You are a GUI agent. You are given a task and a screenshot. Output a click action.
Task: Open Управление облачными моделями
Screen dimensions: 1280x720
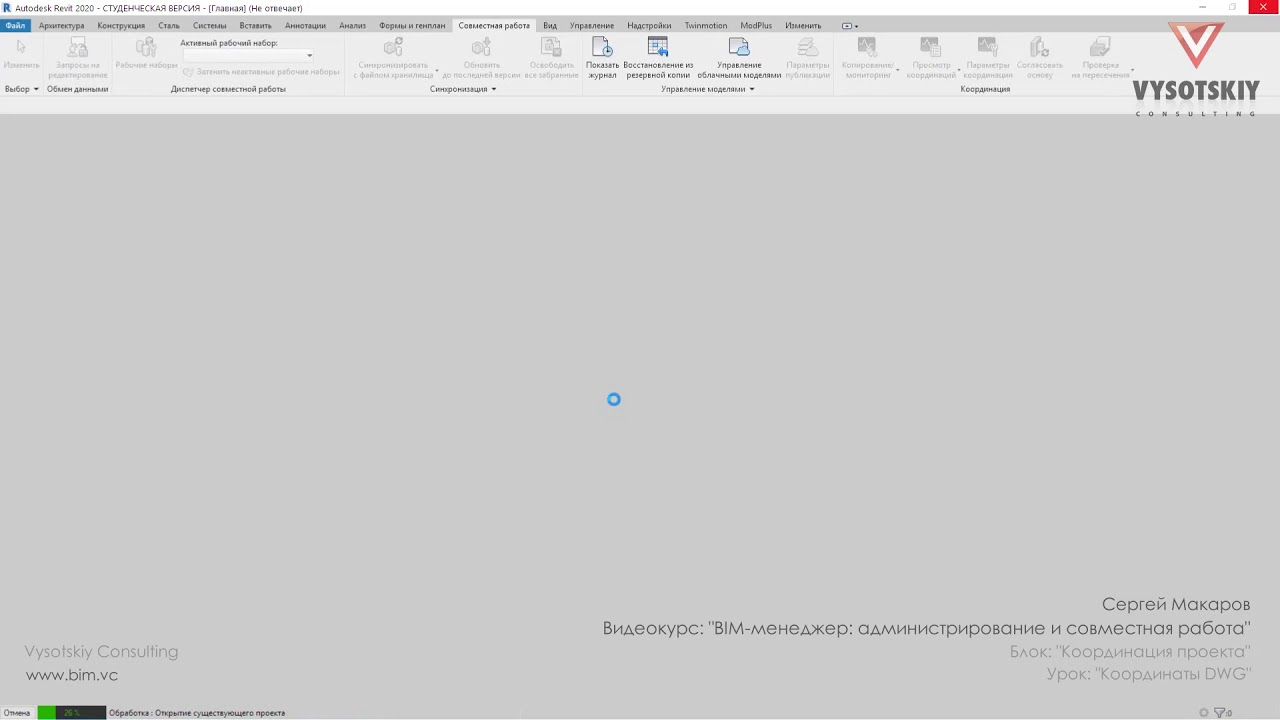(739, 58)
